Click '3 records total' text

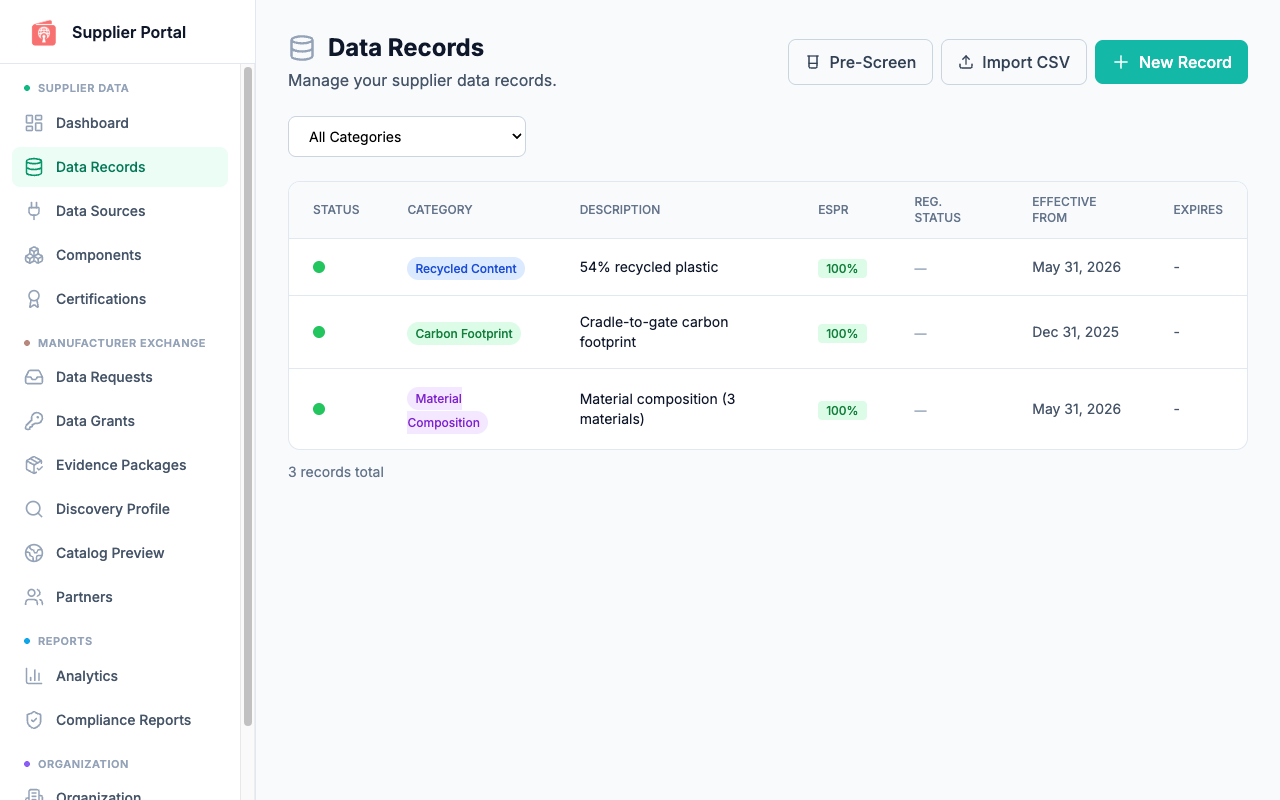pos(336,472)
